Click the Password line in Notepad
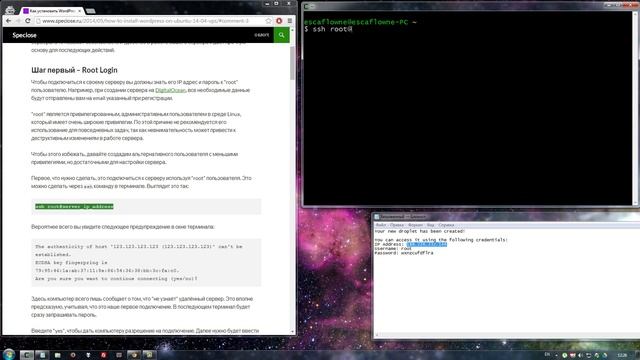The image size is (640, 360). coord(404,253)
